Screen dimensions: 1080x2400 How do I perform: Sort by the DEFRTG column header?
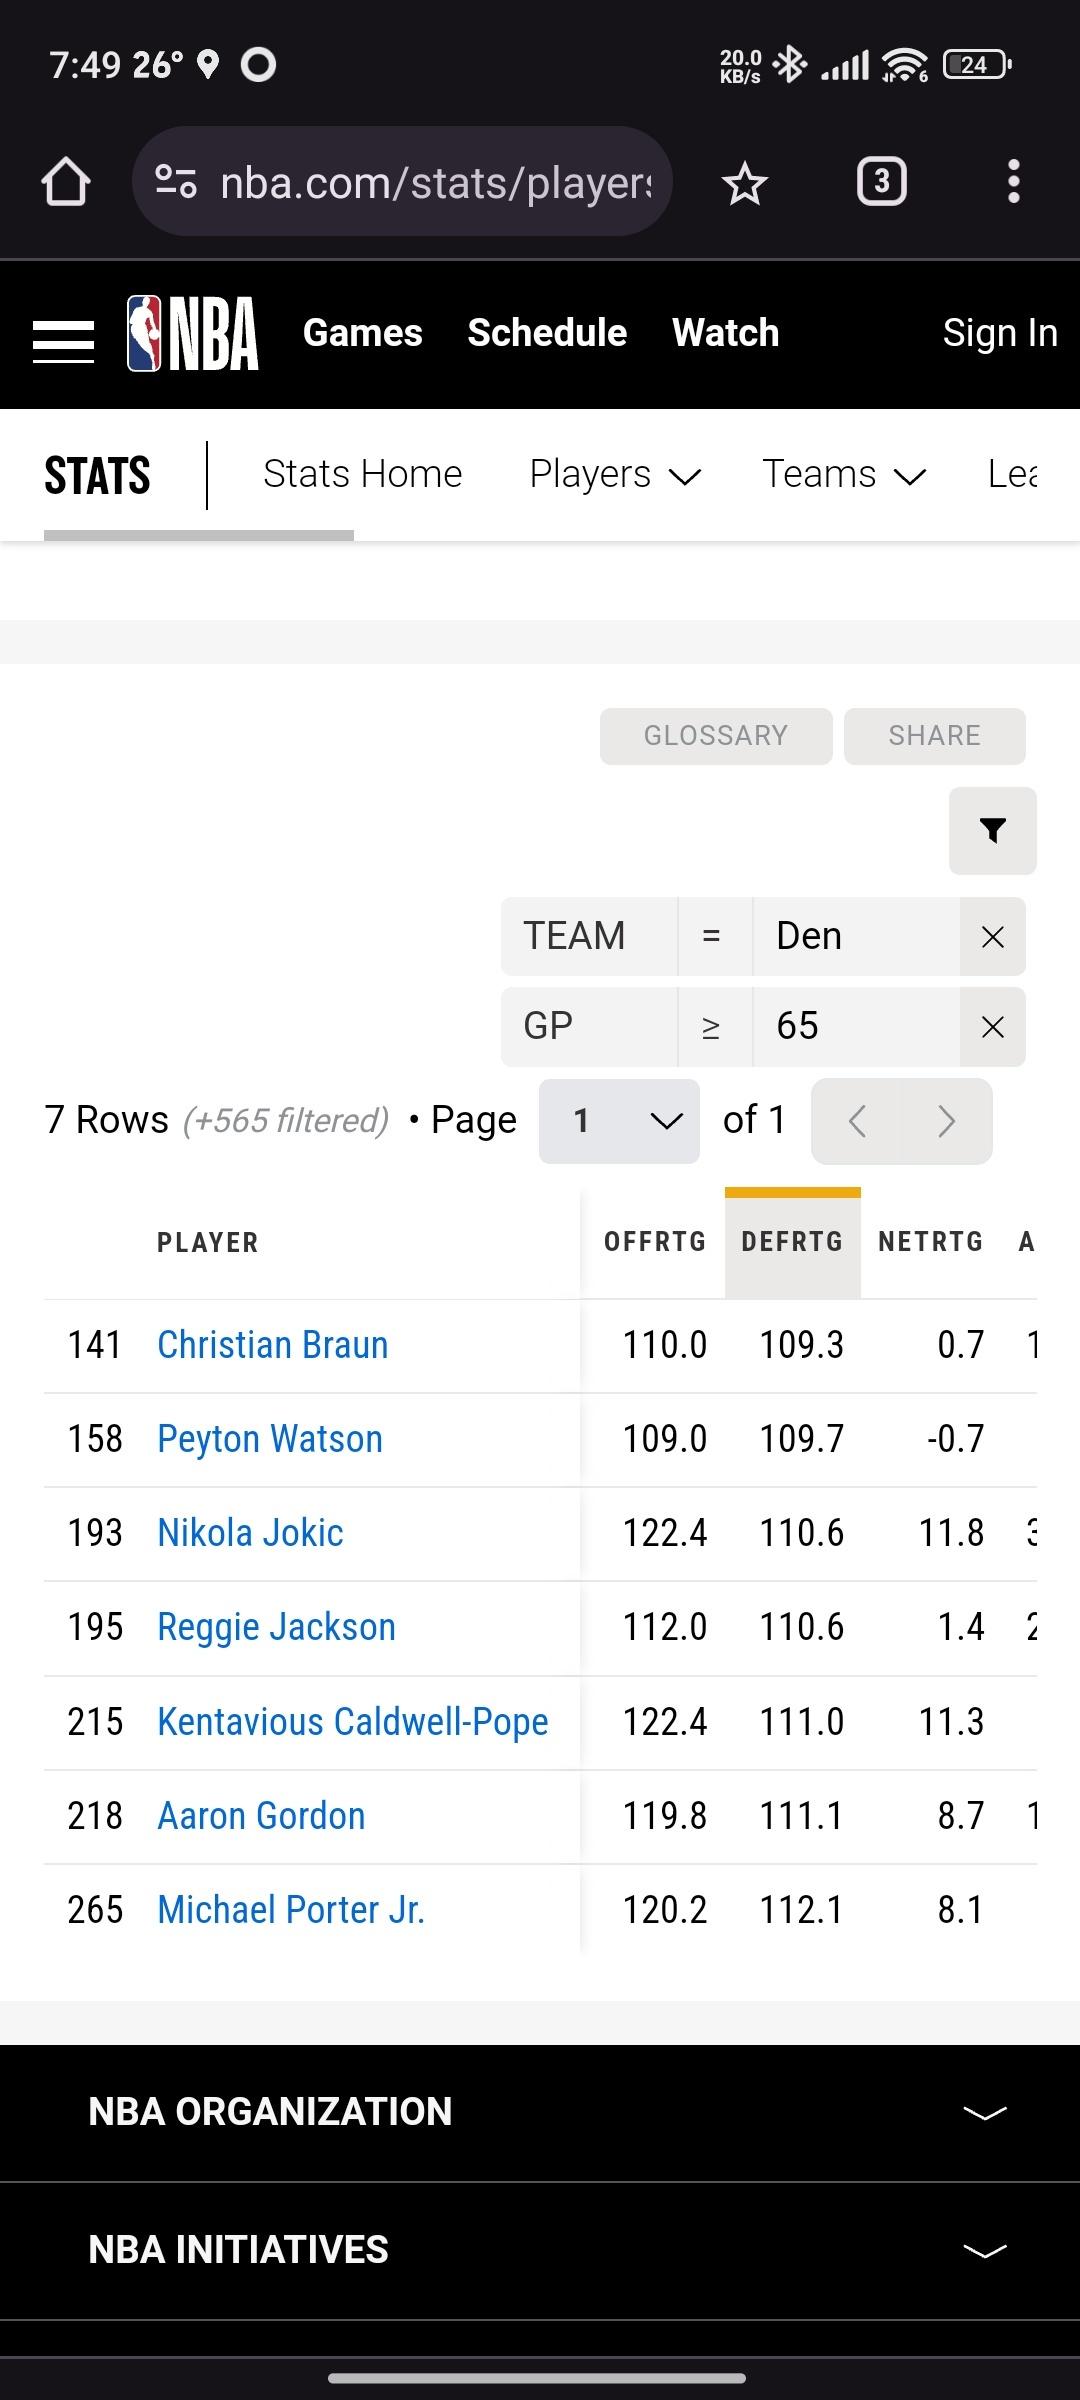(x=792, y=1242)
